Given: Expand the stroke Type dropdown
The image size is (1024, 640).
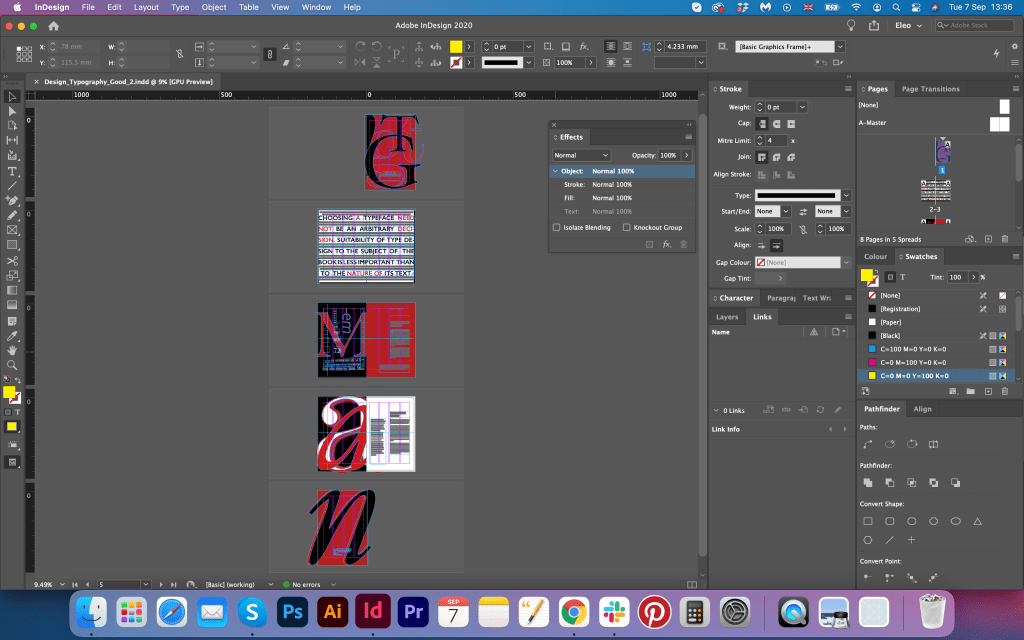Looking at the screenshot, I should [x=846, y=195].
